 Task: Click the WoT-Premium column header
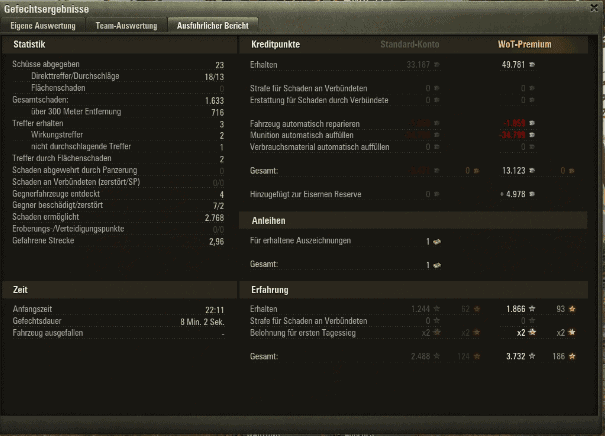click(524, 44)
